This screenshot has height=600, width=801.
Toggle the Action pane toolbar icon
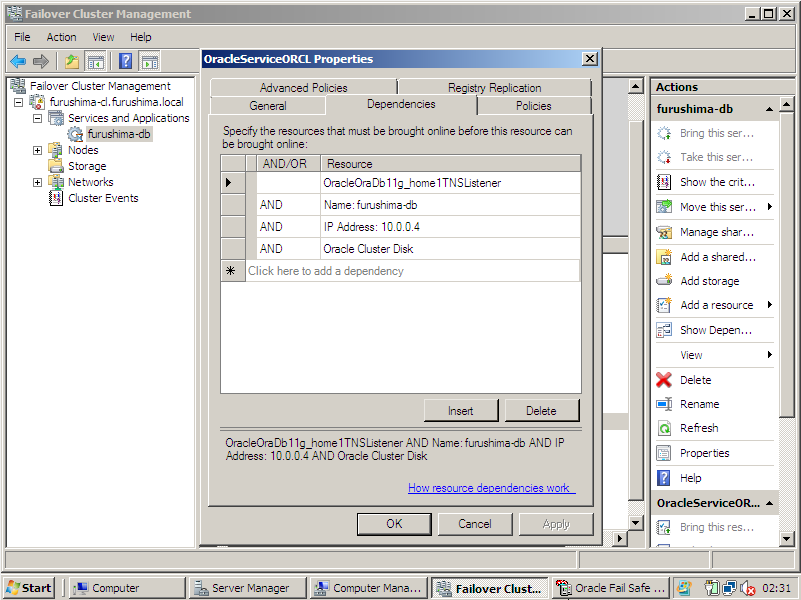tap(150, 62)
